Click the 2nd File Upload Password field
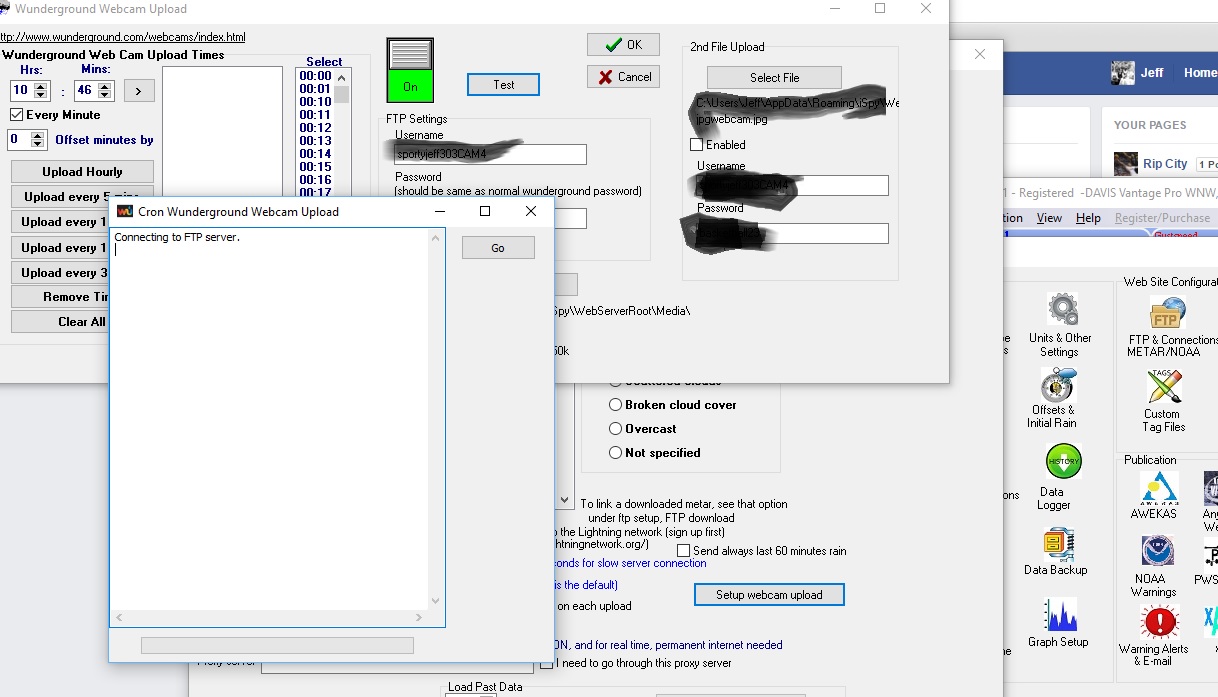Image resolution: width=1218 pixels, height=697 pixels. (792, 233)
